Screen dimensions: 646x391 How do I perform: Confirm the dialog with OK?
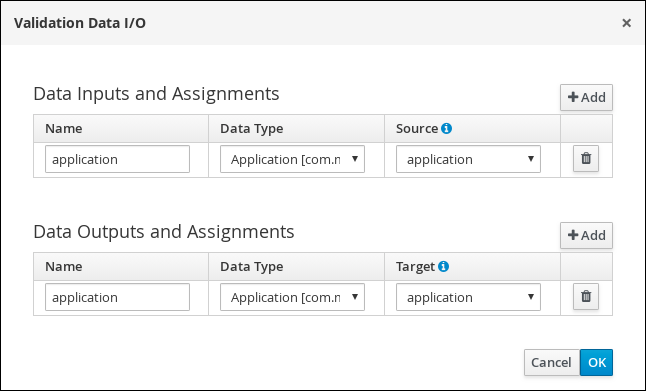[597, 363]
